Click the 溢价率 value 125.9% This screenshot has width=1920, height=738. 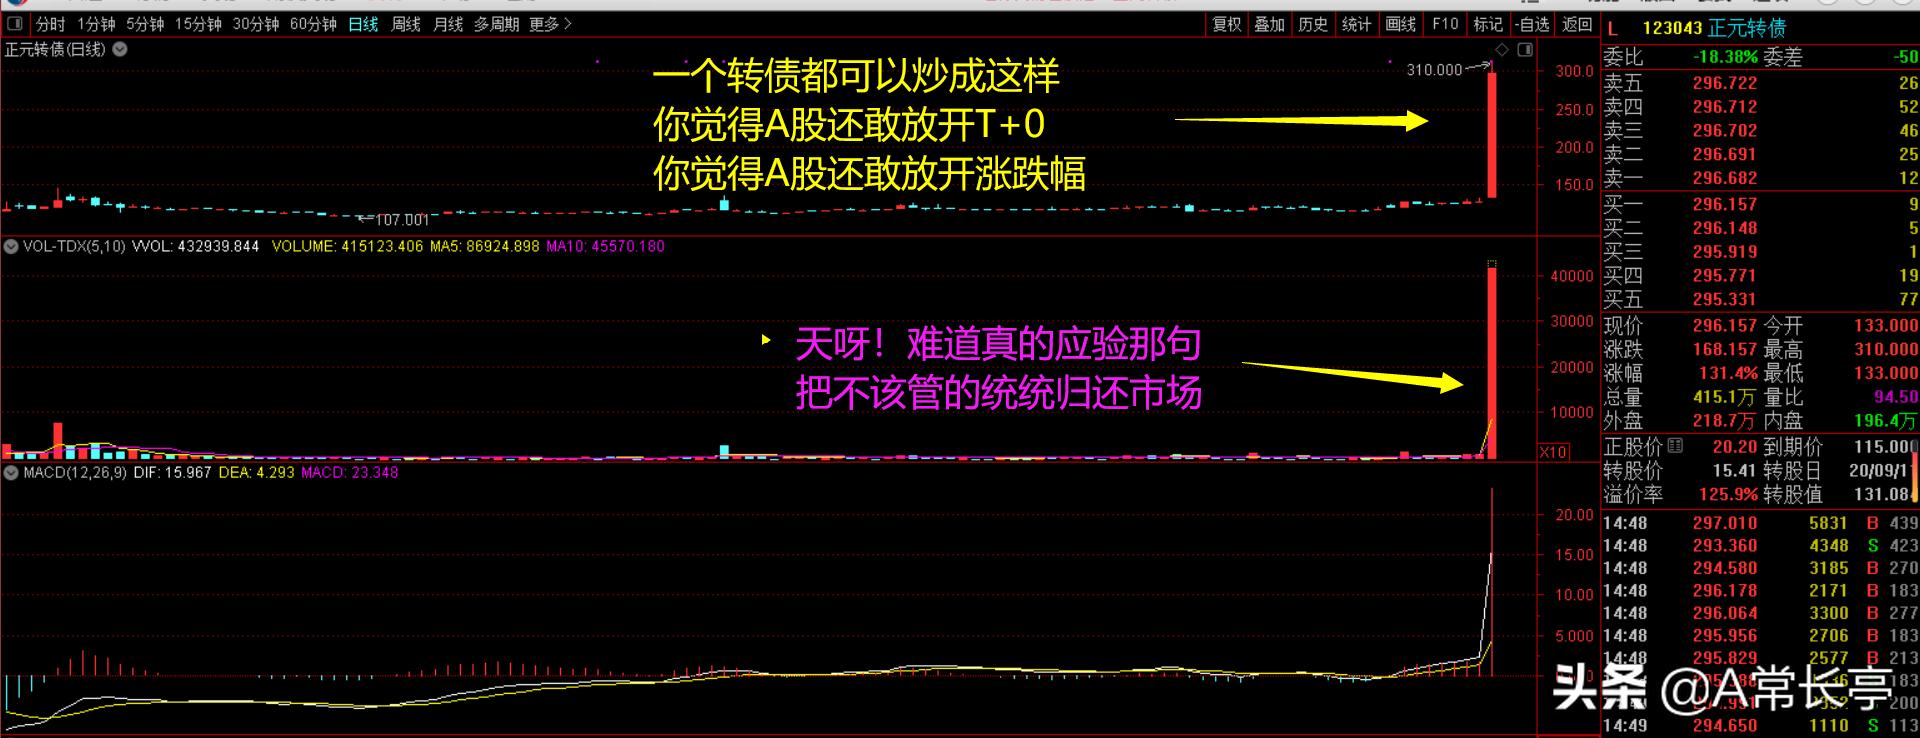point(1728,494)
